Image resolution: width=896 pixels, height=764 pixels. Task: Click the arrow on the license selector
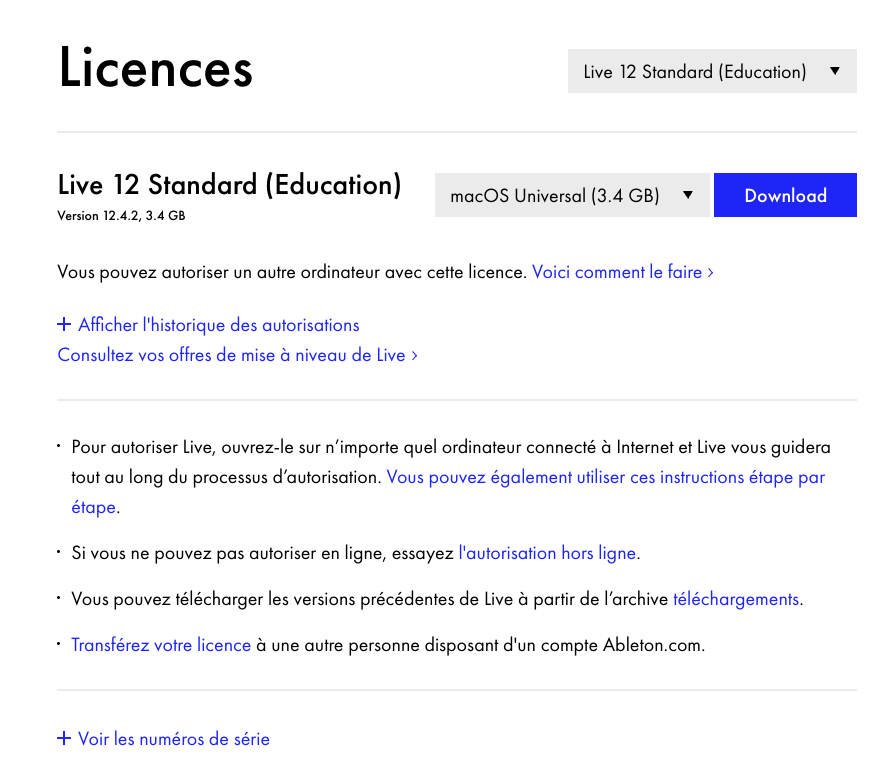tap(835, 71)
